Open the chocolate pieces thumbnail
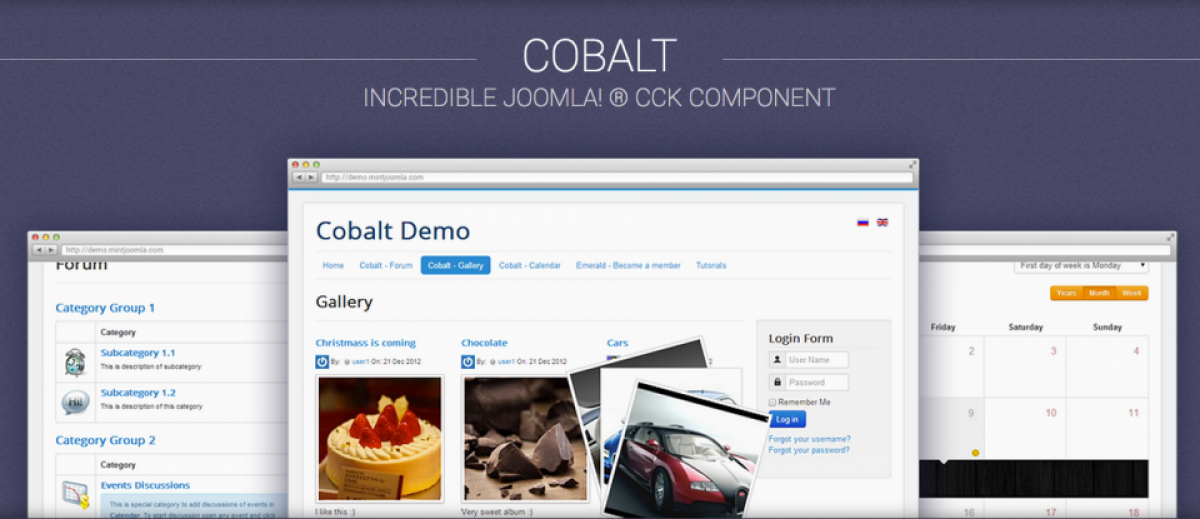Viewport: 1200px width, 519px height. coord(525,438)
